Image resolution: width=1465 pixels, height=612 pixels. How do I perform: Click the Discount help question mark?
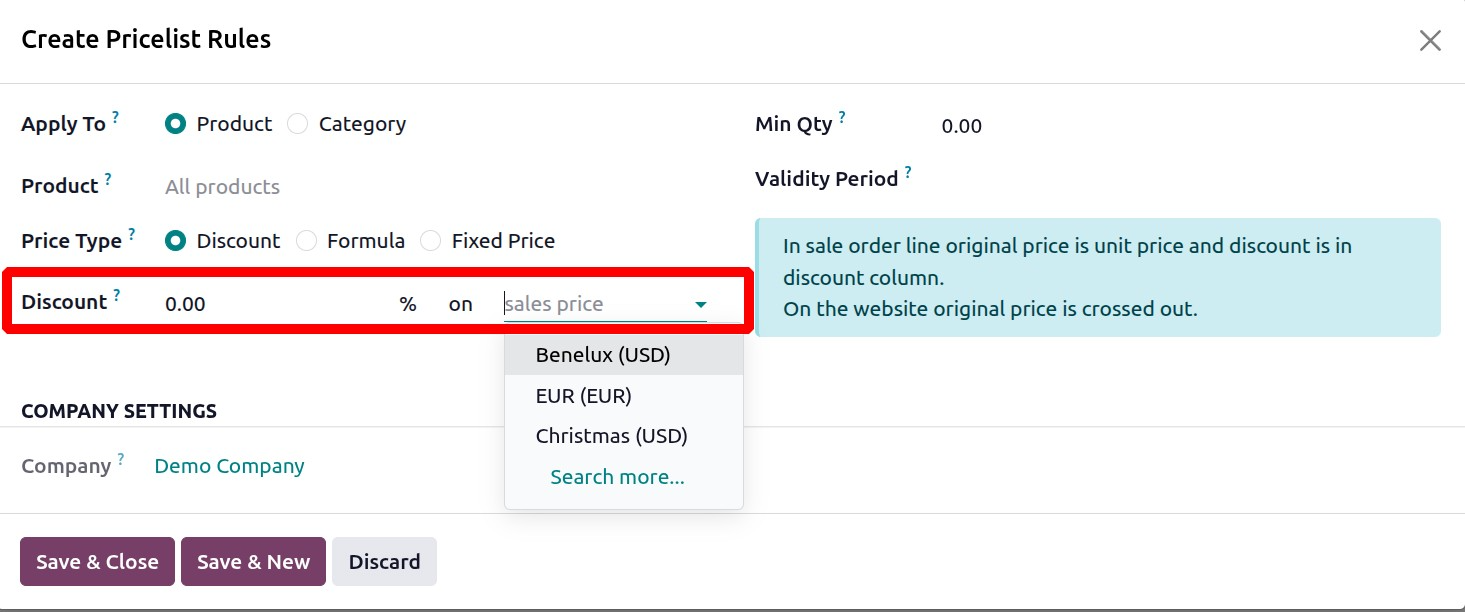(117, 296)
